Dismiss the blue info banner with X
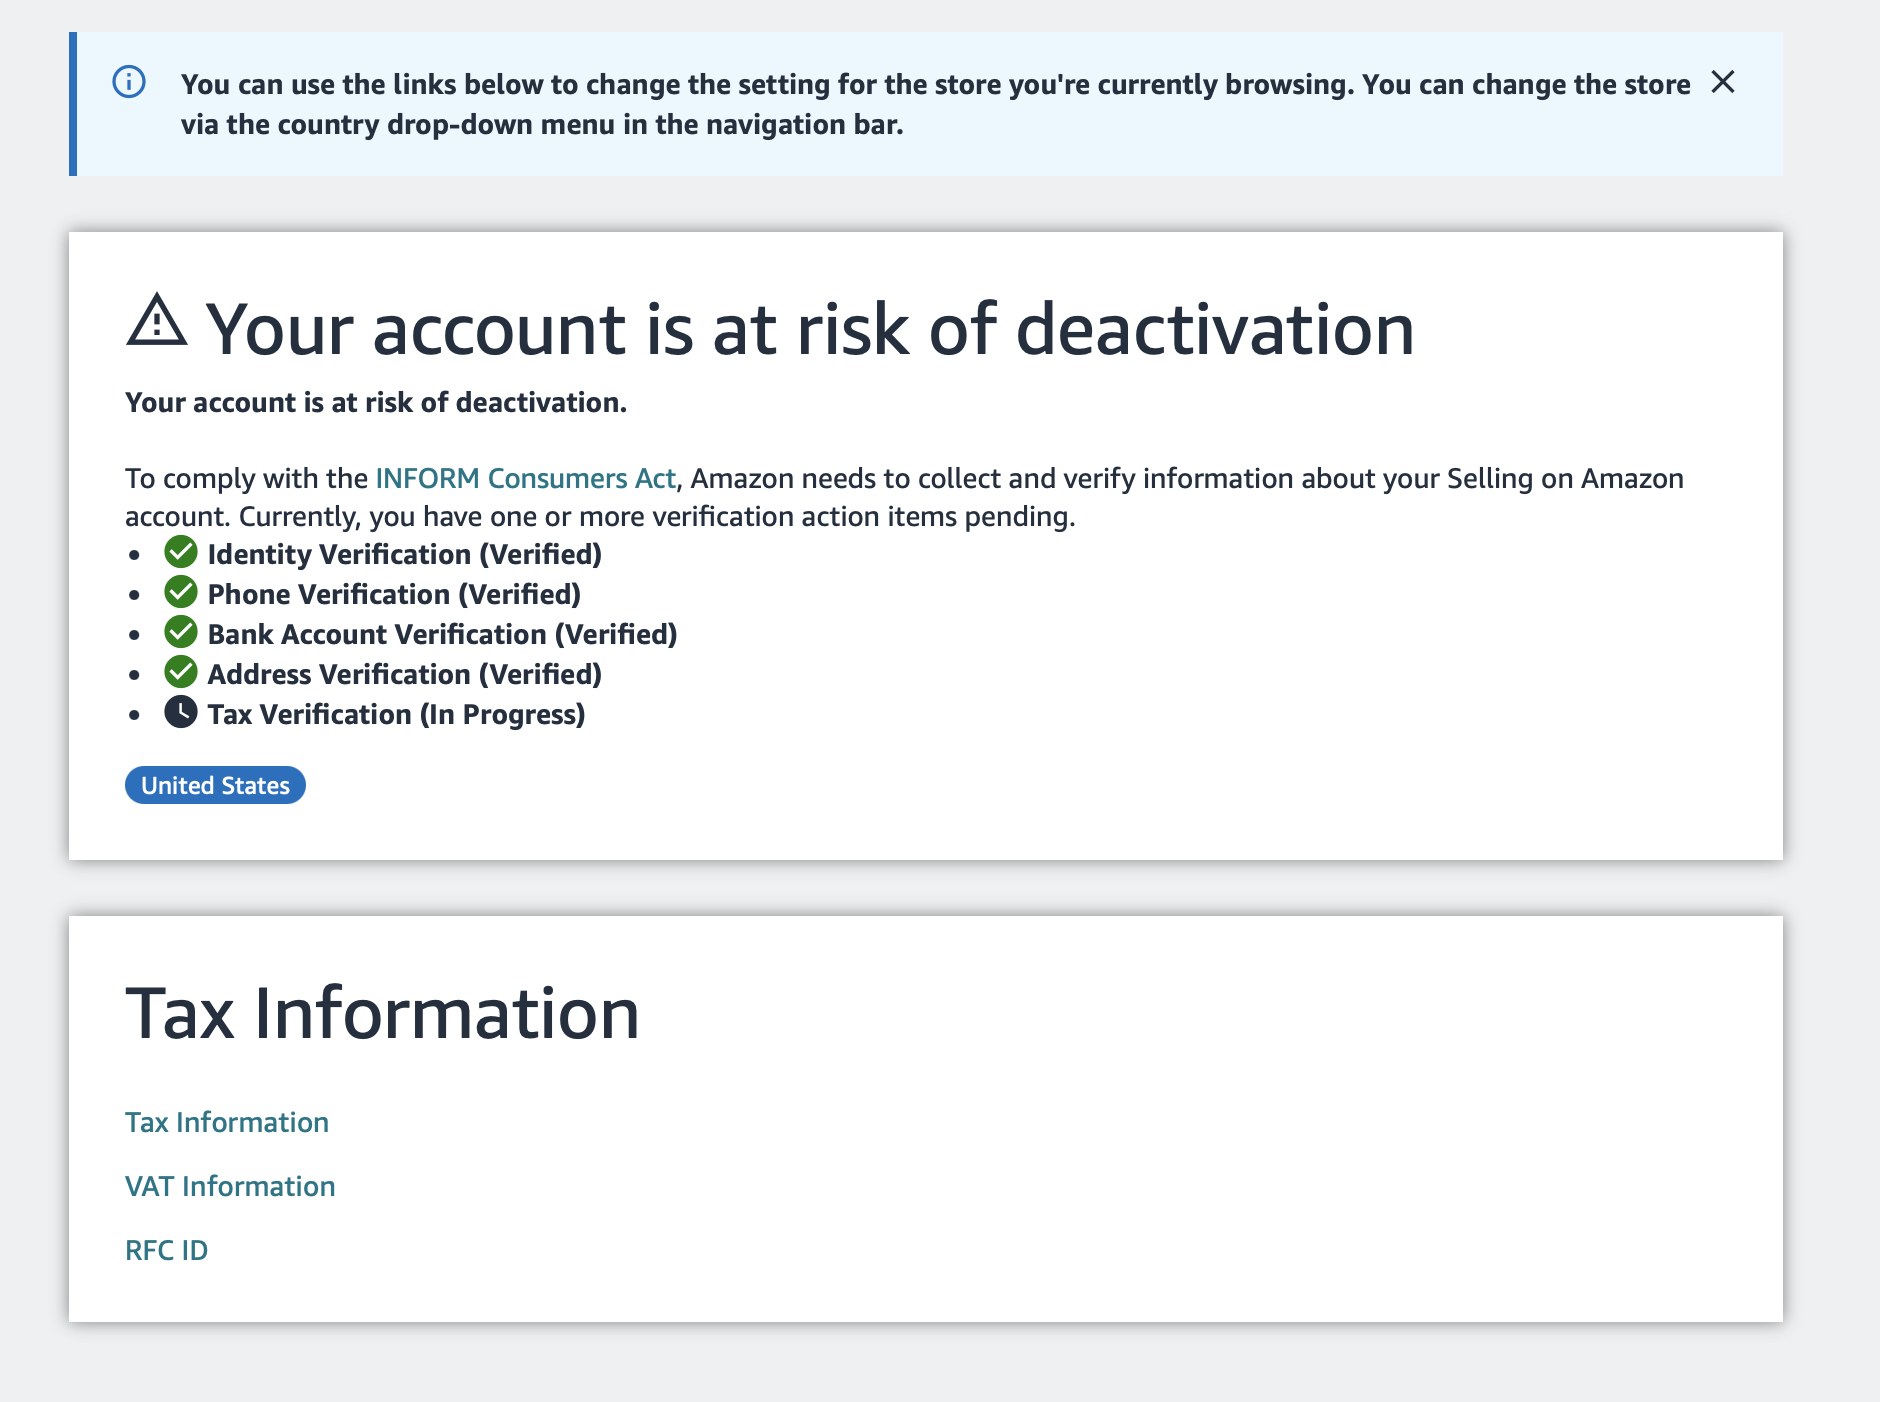1880x1402 pixels. pyautogui.click(x=1722, y=82)
